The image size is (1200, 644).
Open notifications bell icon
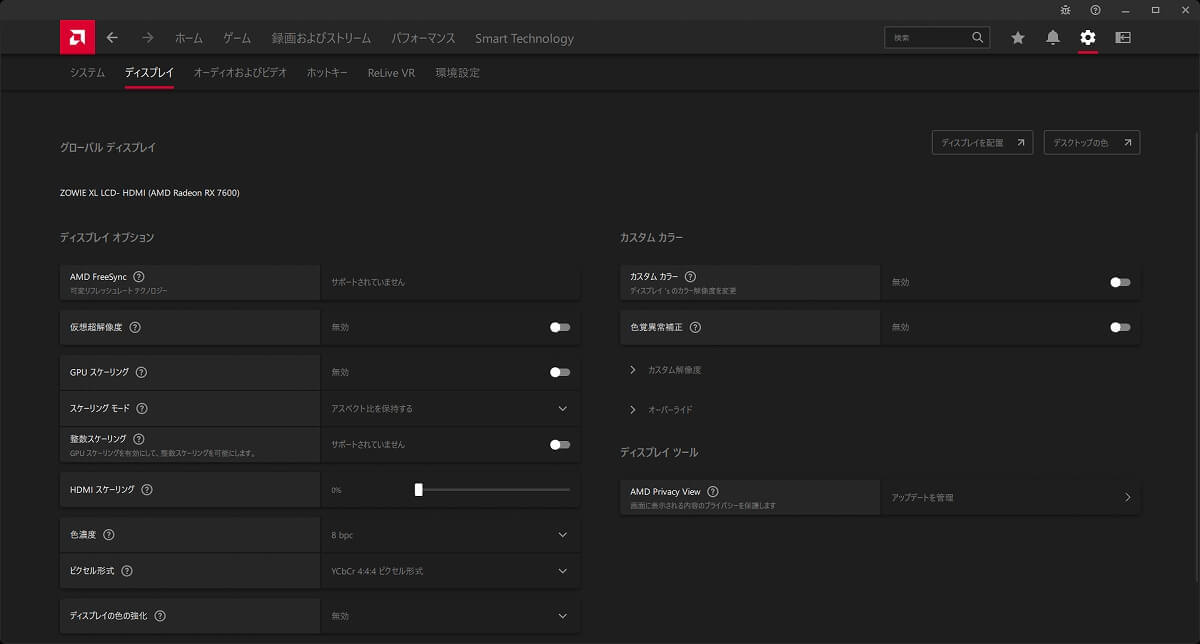pyautogui.click(x=1053, y=38)
